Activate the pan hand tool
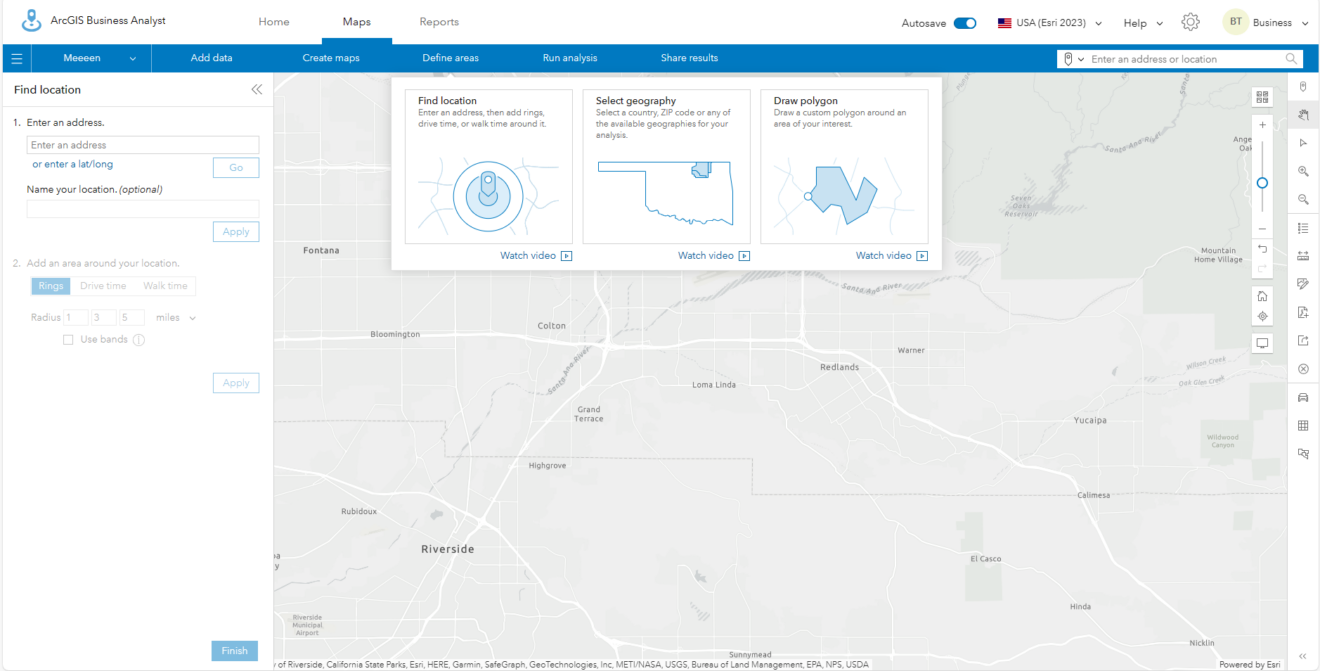This screenshot has width=1320, height=671. (1303, 115)
